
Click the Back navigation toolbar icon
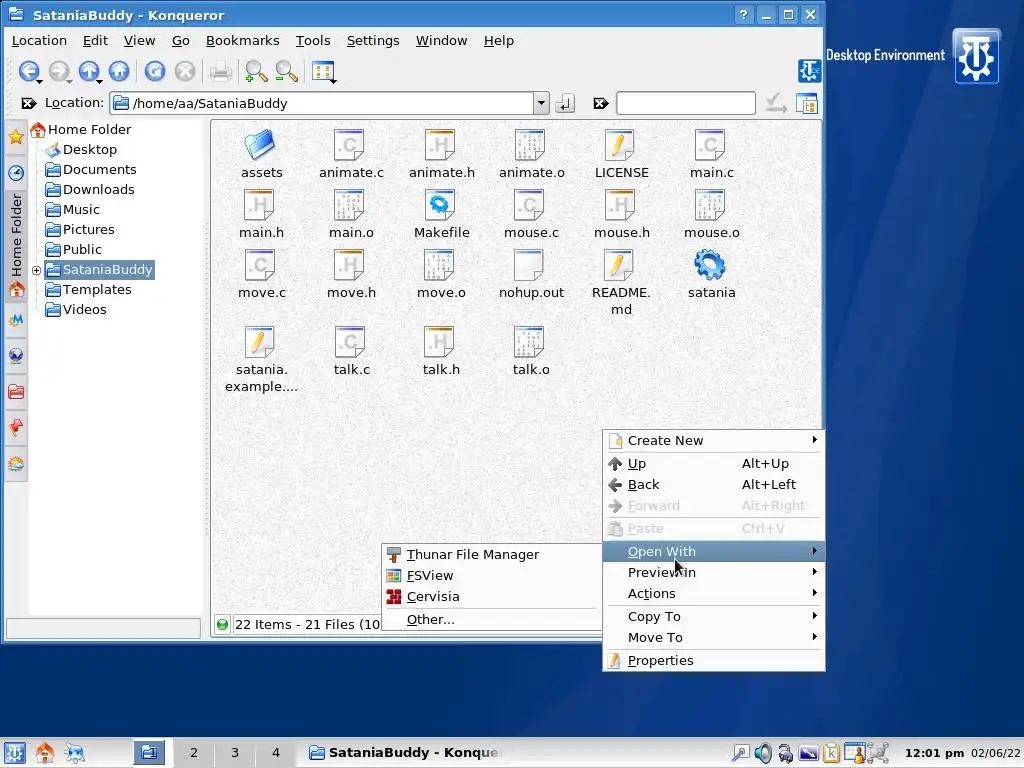point(28,71)
